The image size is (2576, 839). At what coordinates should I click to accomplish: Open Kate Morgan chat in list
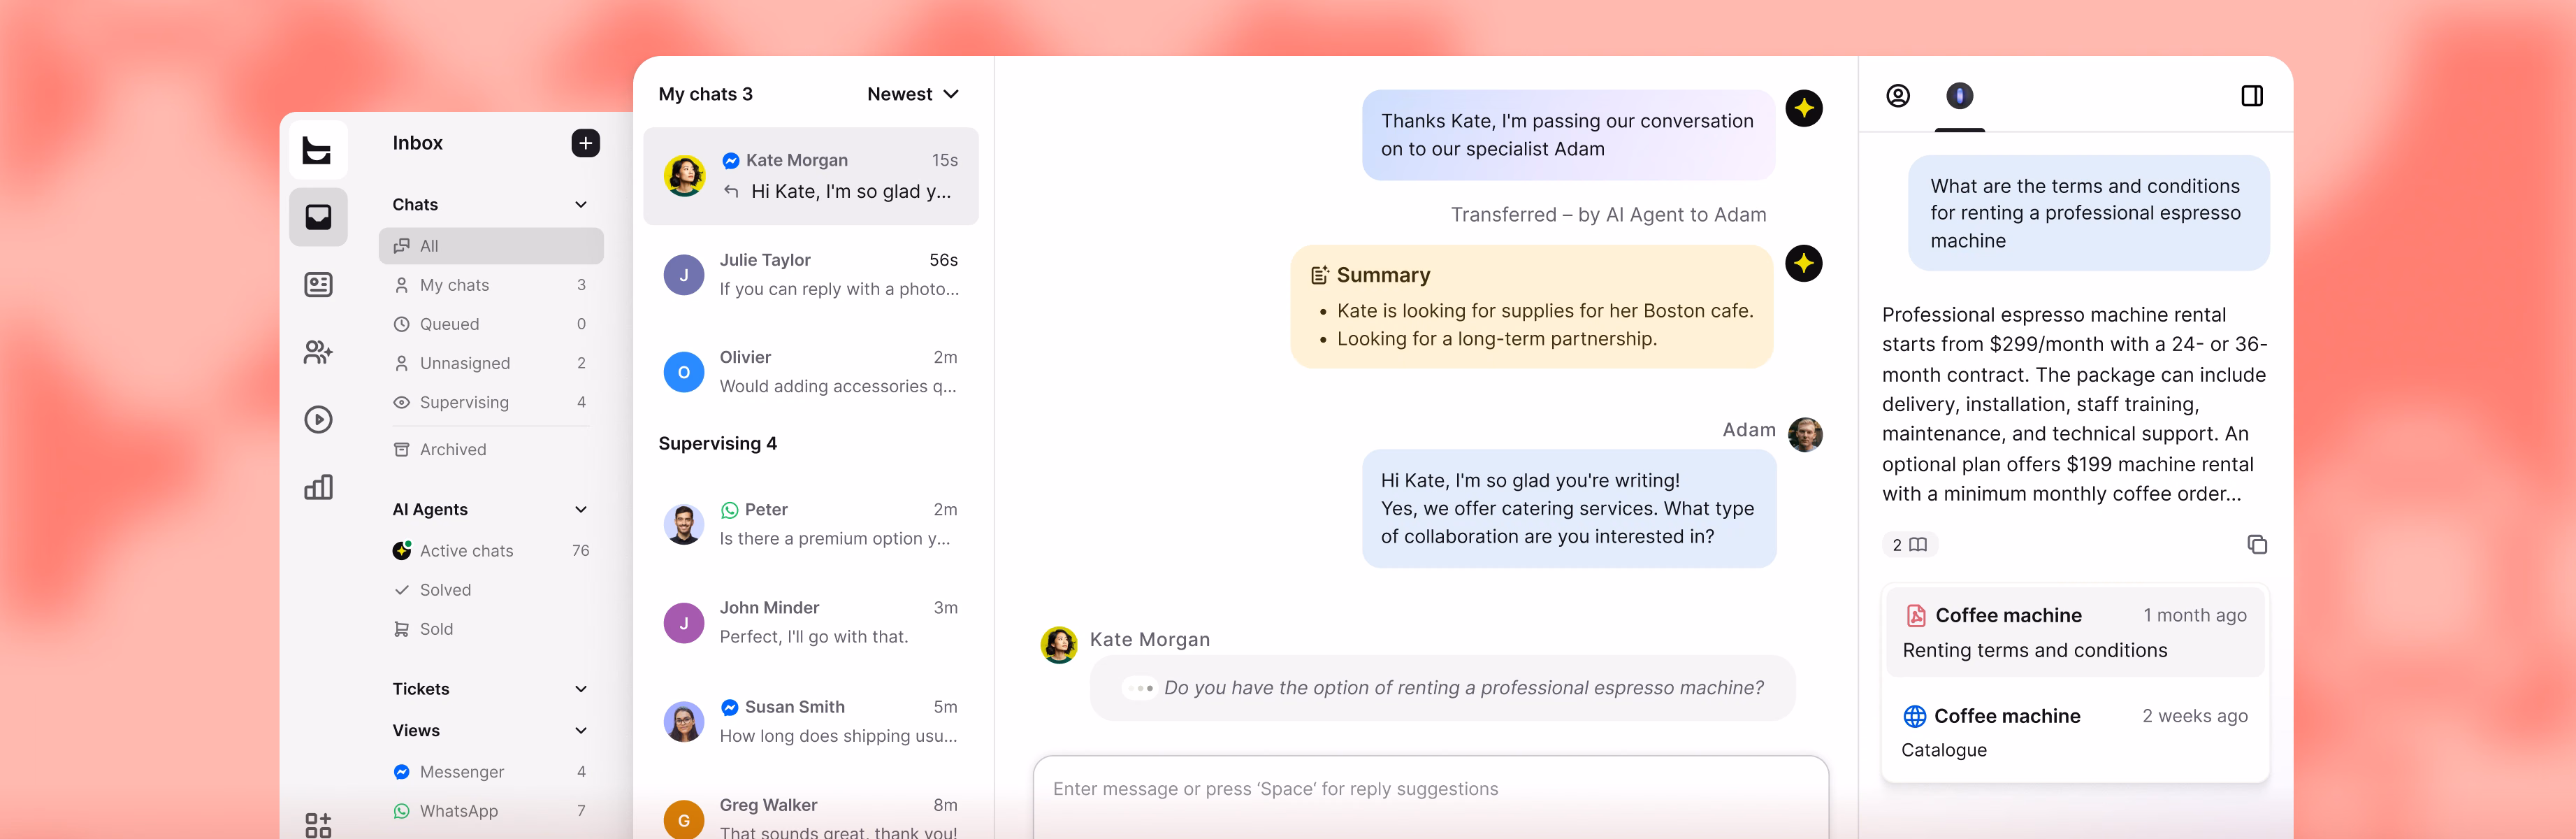tap(811, 176)
